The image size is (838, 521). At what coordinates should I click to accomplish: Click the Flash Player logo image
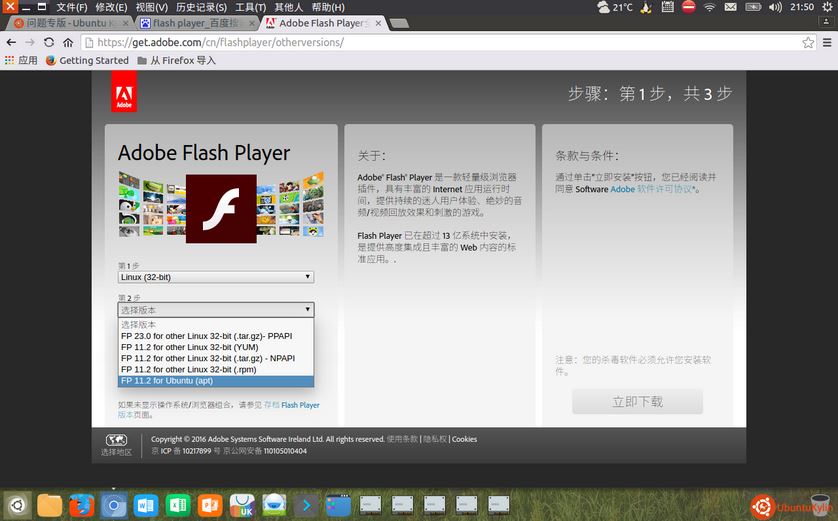coord(221,208)
